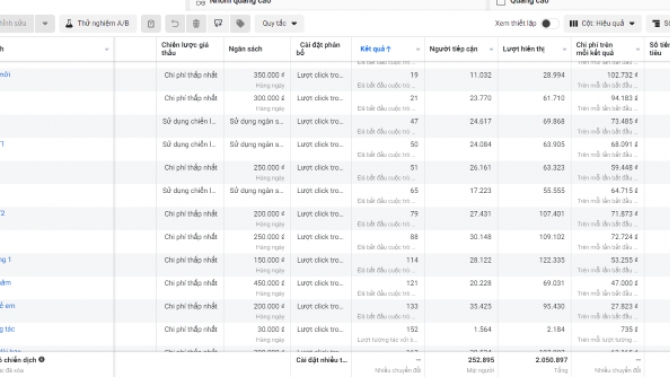Click info icon next to 'chiến dịch' footer

pos(41,359)
